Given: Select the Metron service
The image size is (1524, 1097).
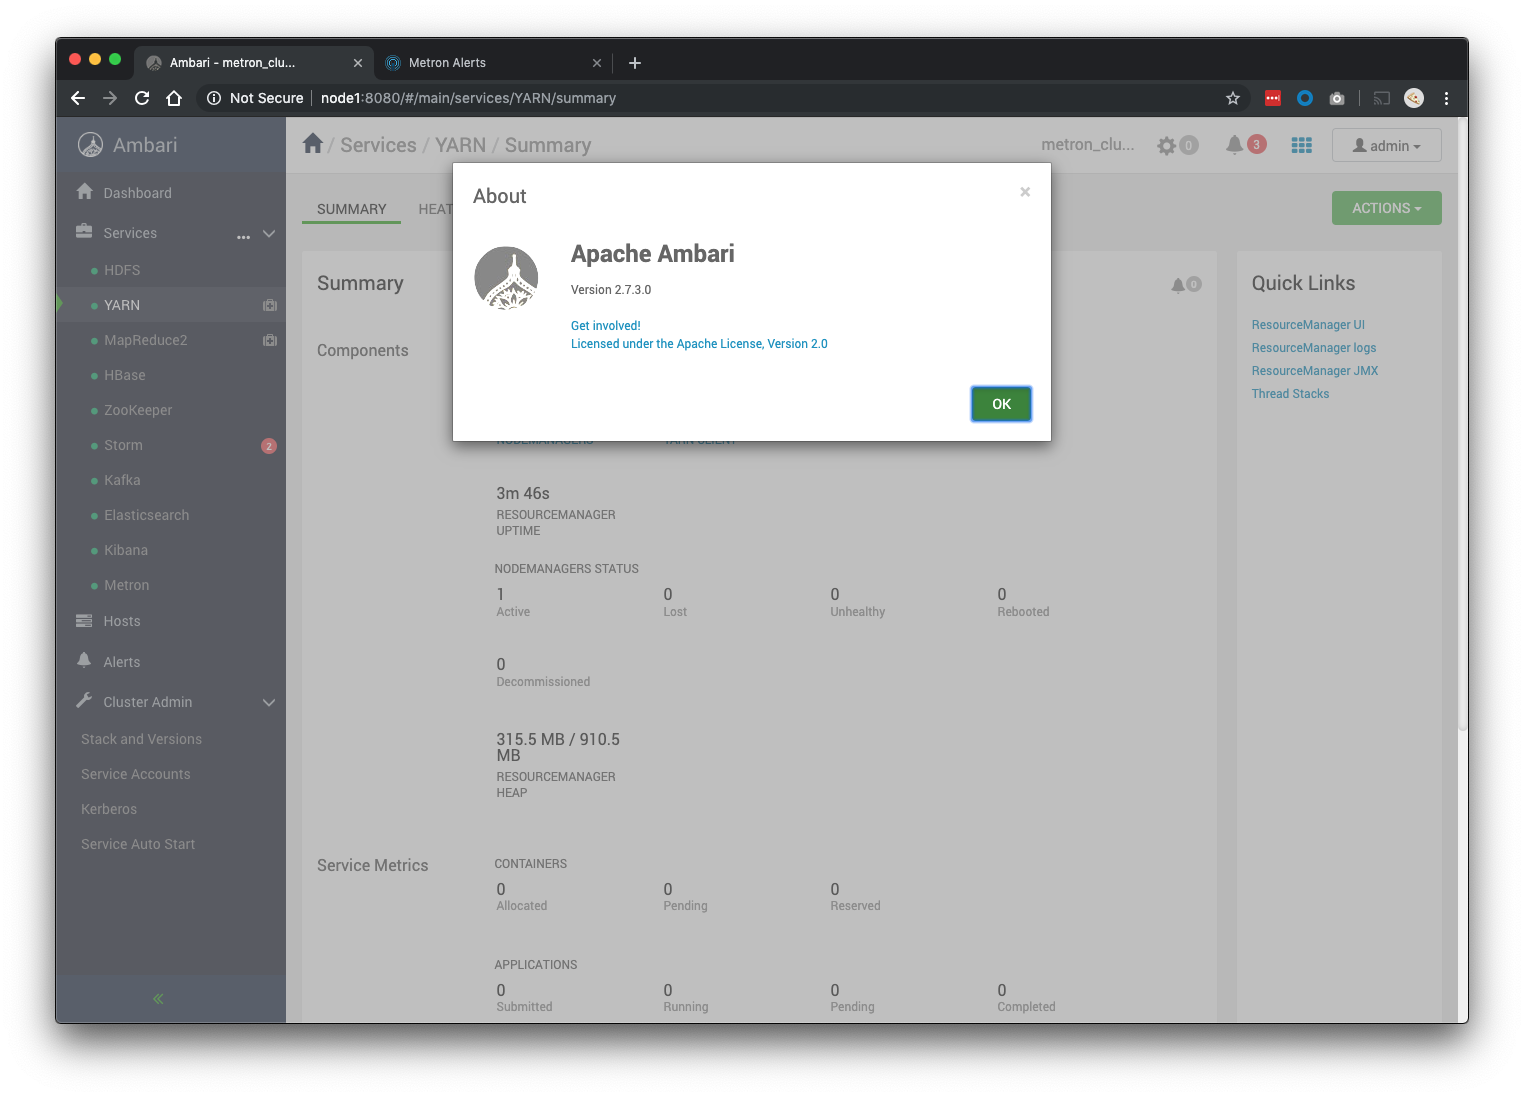Looking at the screenshot, I should pos(126,585).
